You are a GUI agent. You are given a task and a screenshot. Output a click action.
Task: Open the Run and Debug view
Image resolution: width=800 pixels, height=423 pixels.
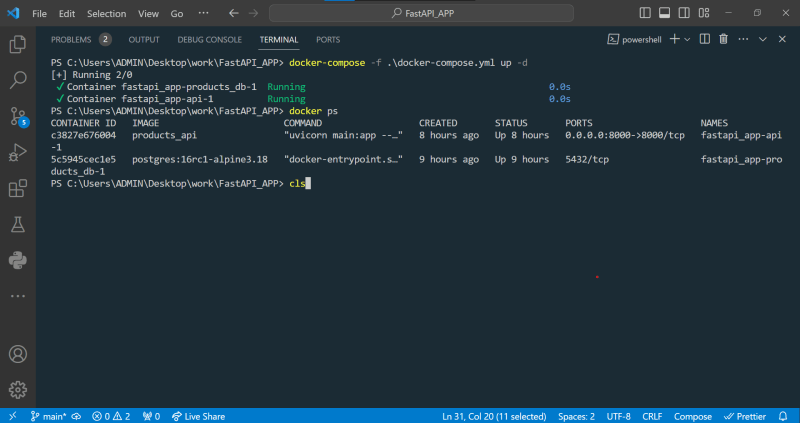[18, 153]
